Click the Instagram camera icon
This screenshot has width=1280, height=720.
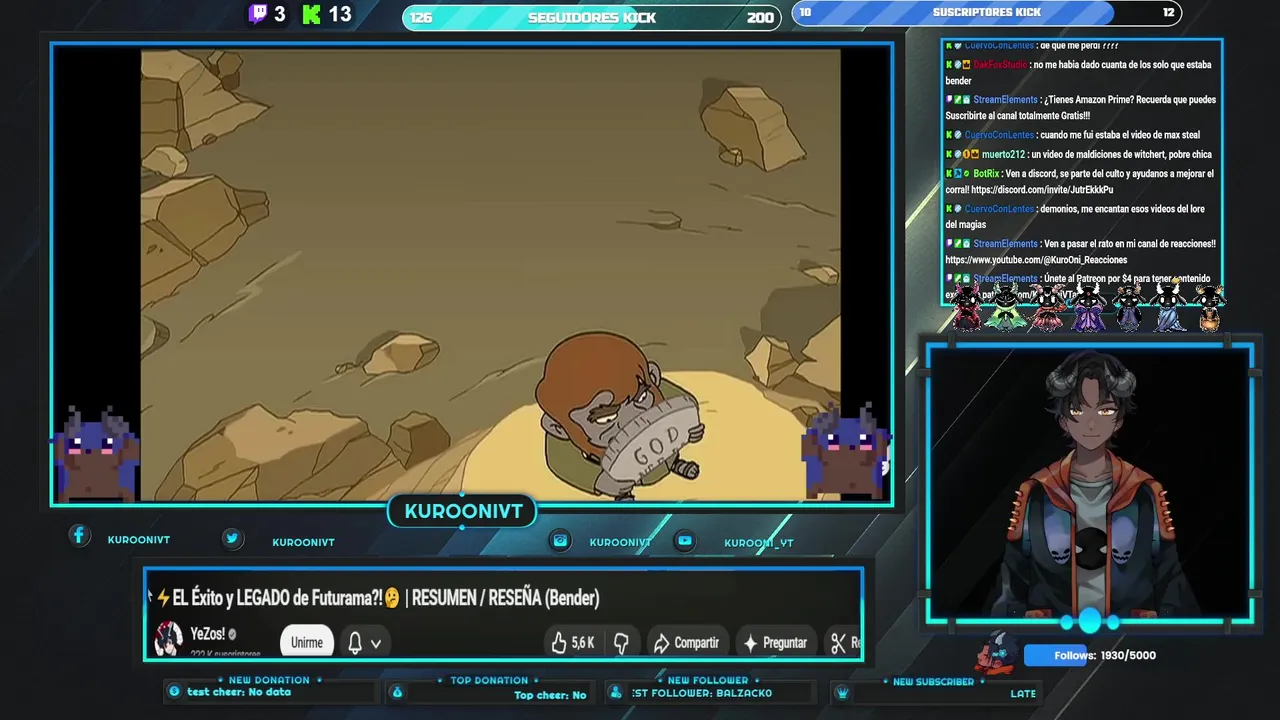click(561, 540)
